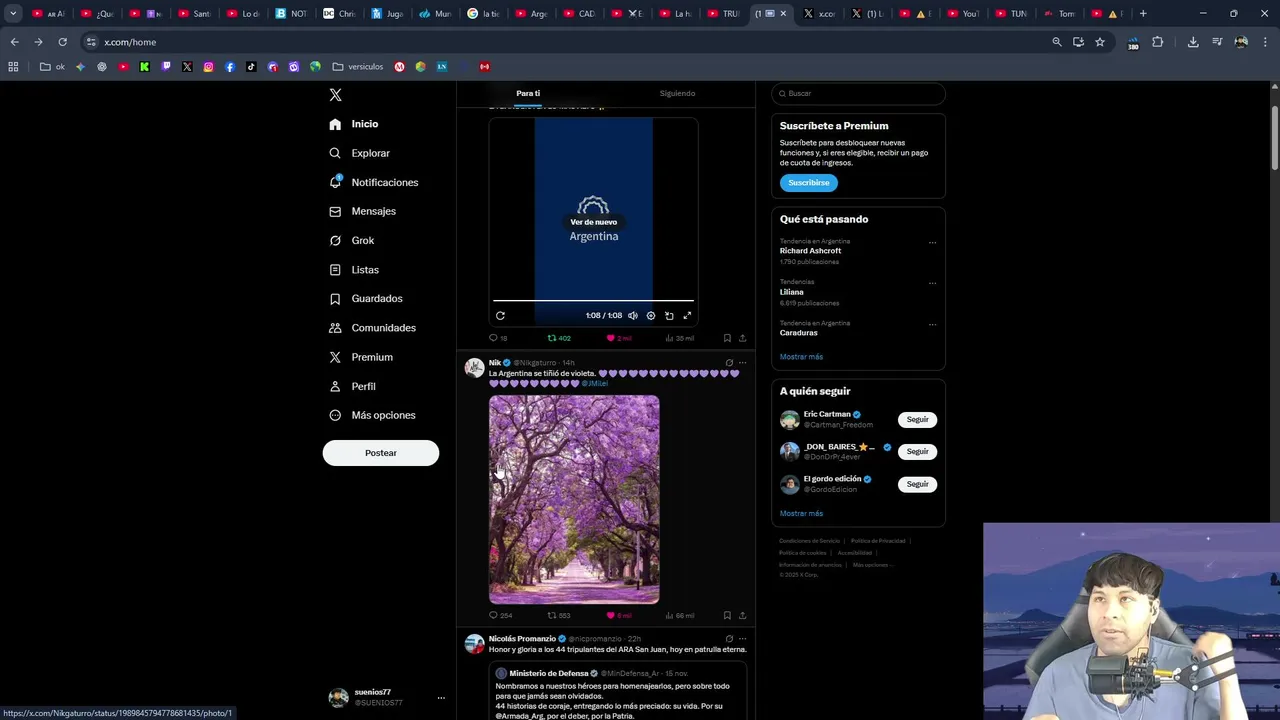Bookmark this page with star icon
The width and height of the screenshot is (1280, 720).
tap(1100, 42)
